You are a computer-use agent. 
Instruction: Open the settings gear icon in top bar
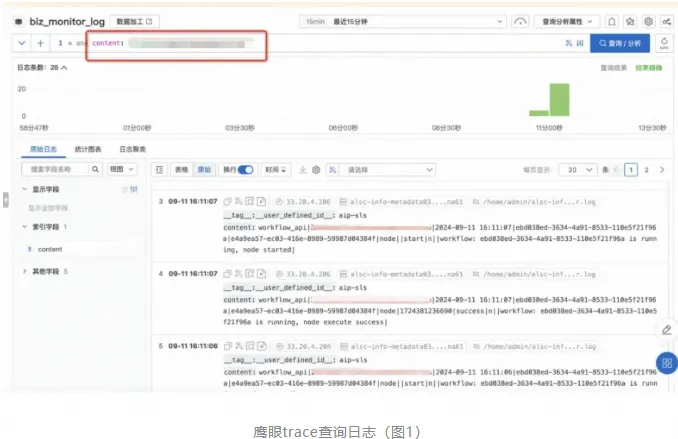[648, 22]
